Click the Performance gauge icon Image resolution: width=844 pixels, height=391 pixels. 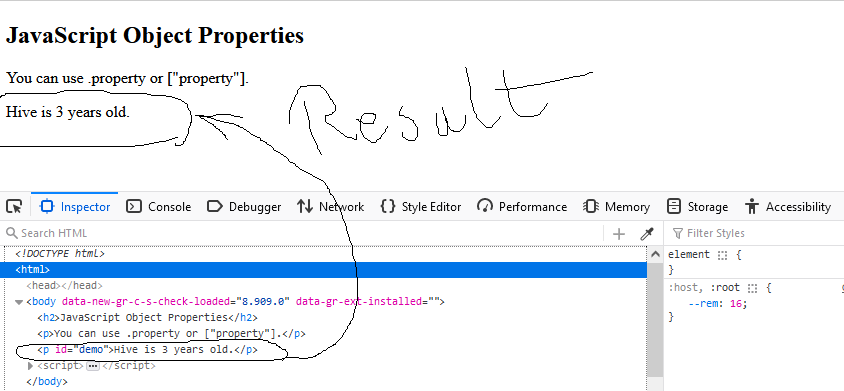tap(485, 206)
